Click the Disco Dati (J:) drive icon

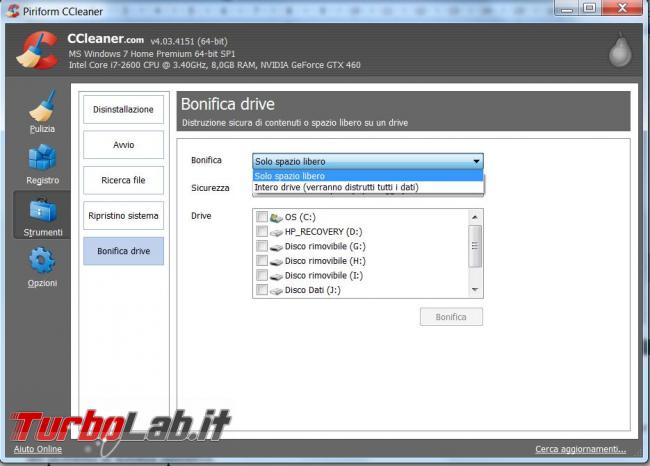[x=276, y=291]
